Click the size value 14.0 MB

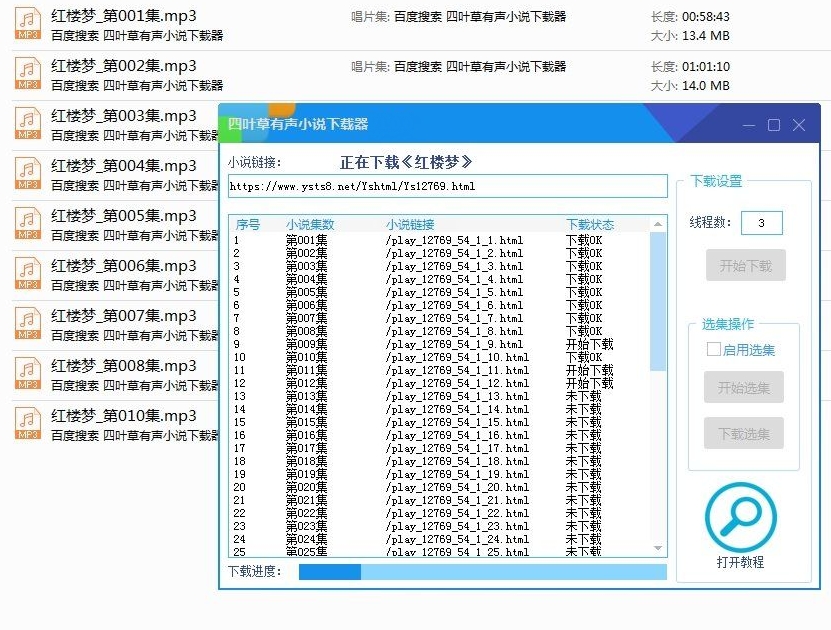click(705, 85)
